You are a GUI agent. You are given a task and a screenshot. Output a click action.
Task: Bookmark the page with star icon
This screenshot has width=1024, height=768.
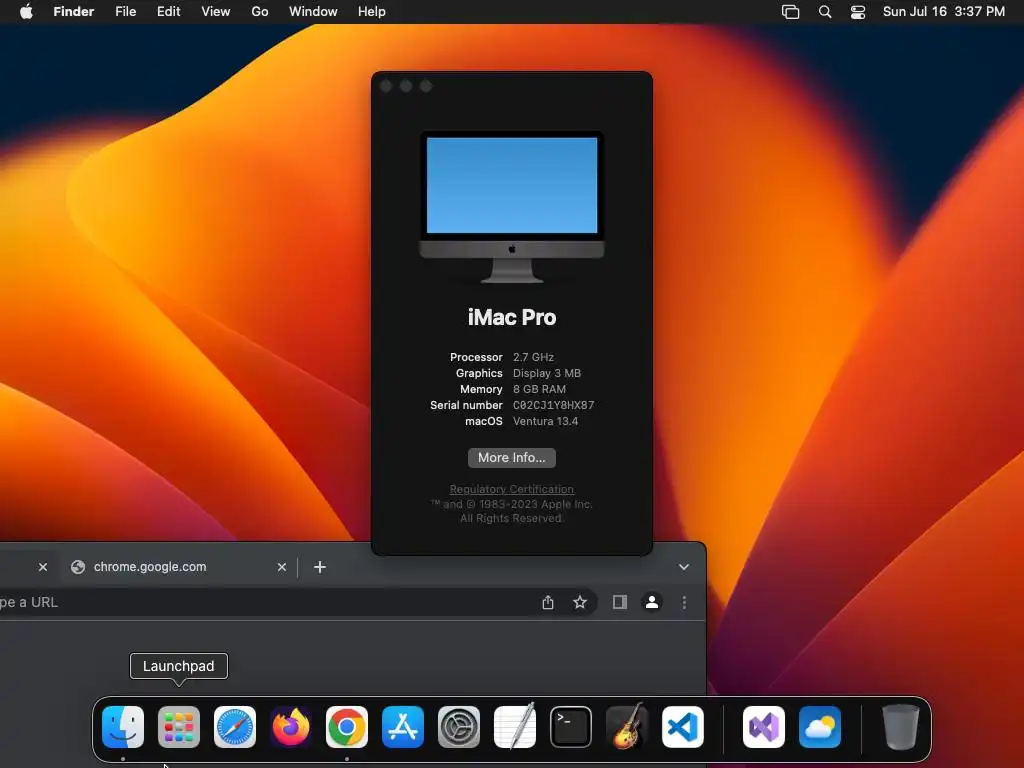(580, 602)
